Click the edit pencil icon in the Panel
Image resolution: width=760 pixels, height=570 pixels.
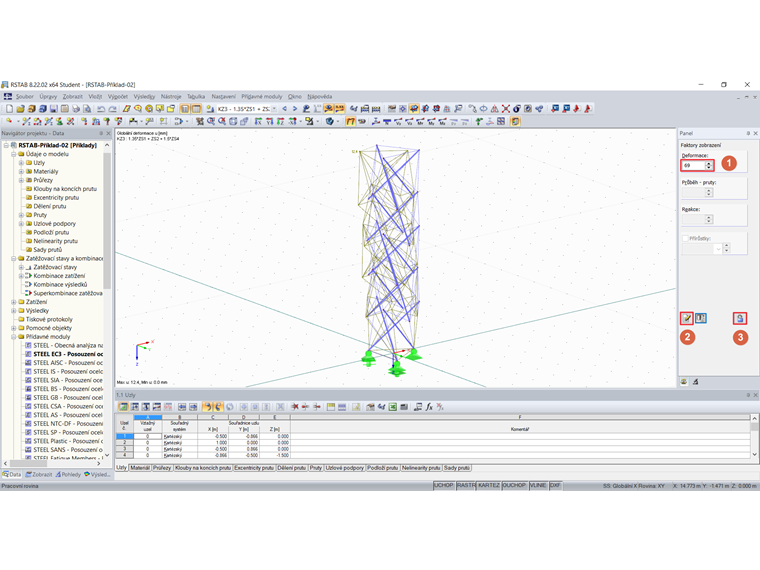tap(686, 318)
